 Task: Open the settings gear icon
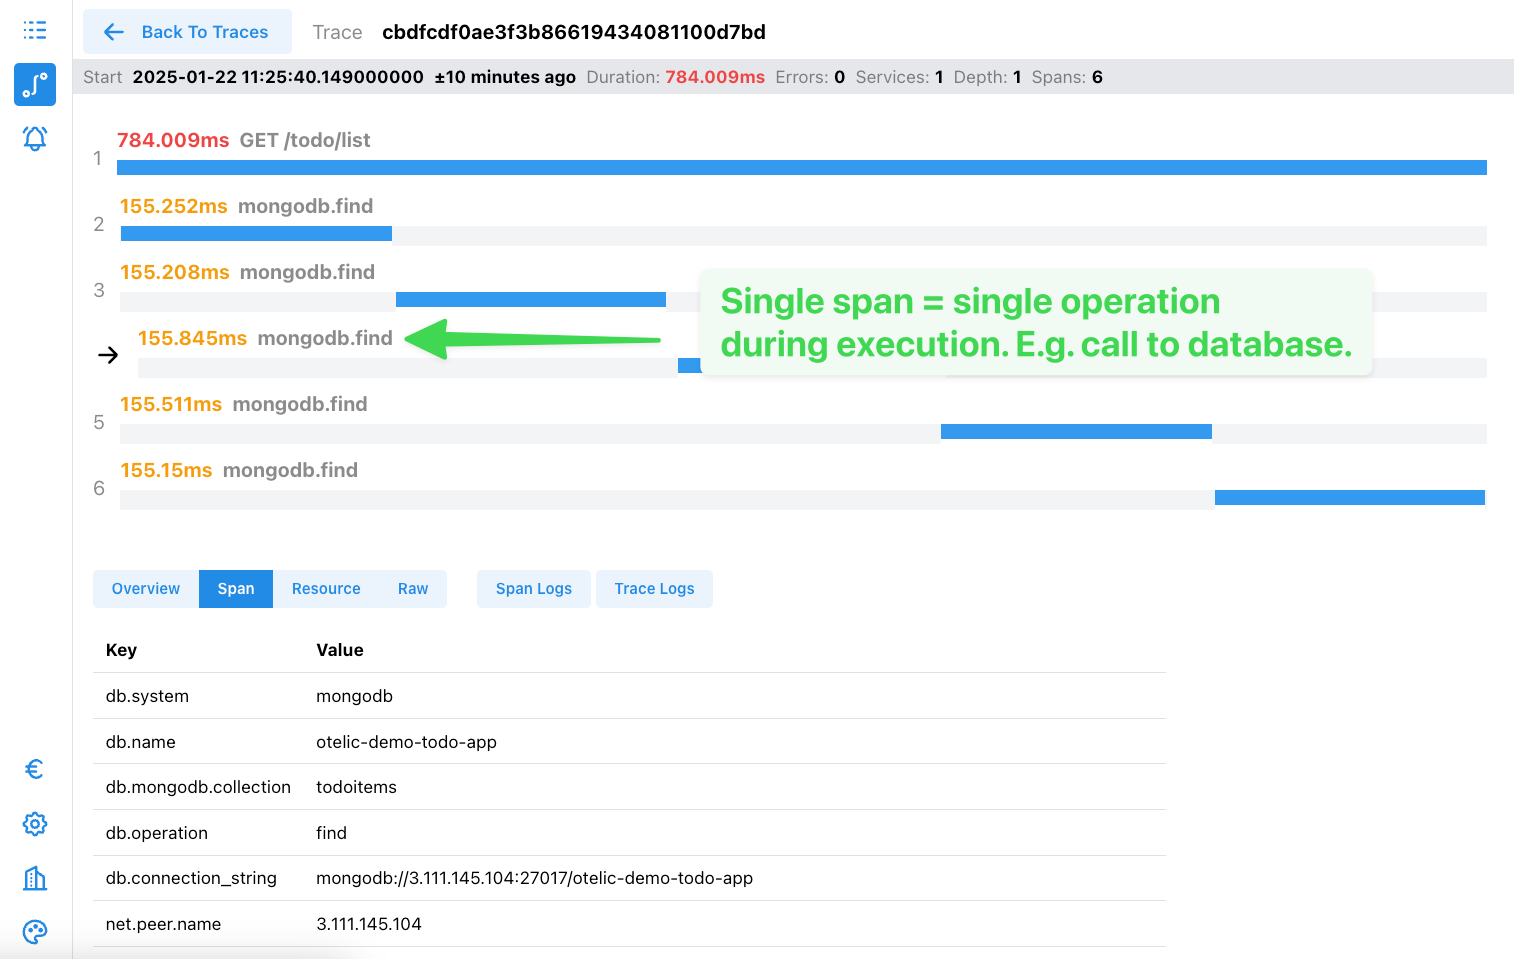pyautogui.click(x=35, y=824)
